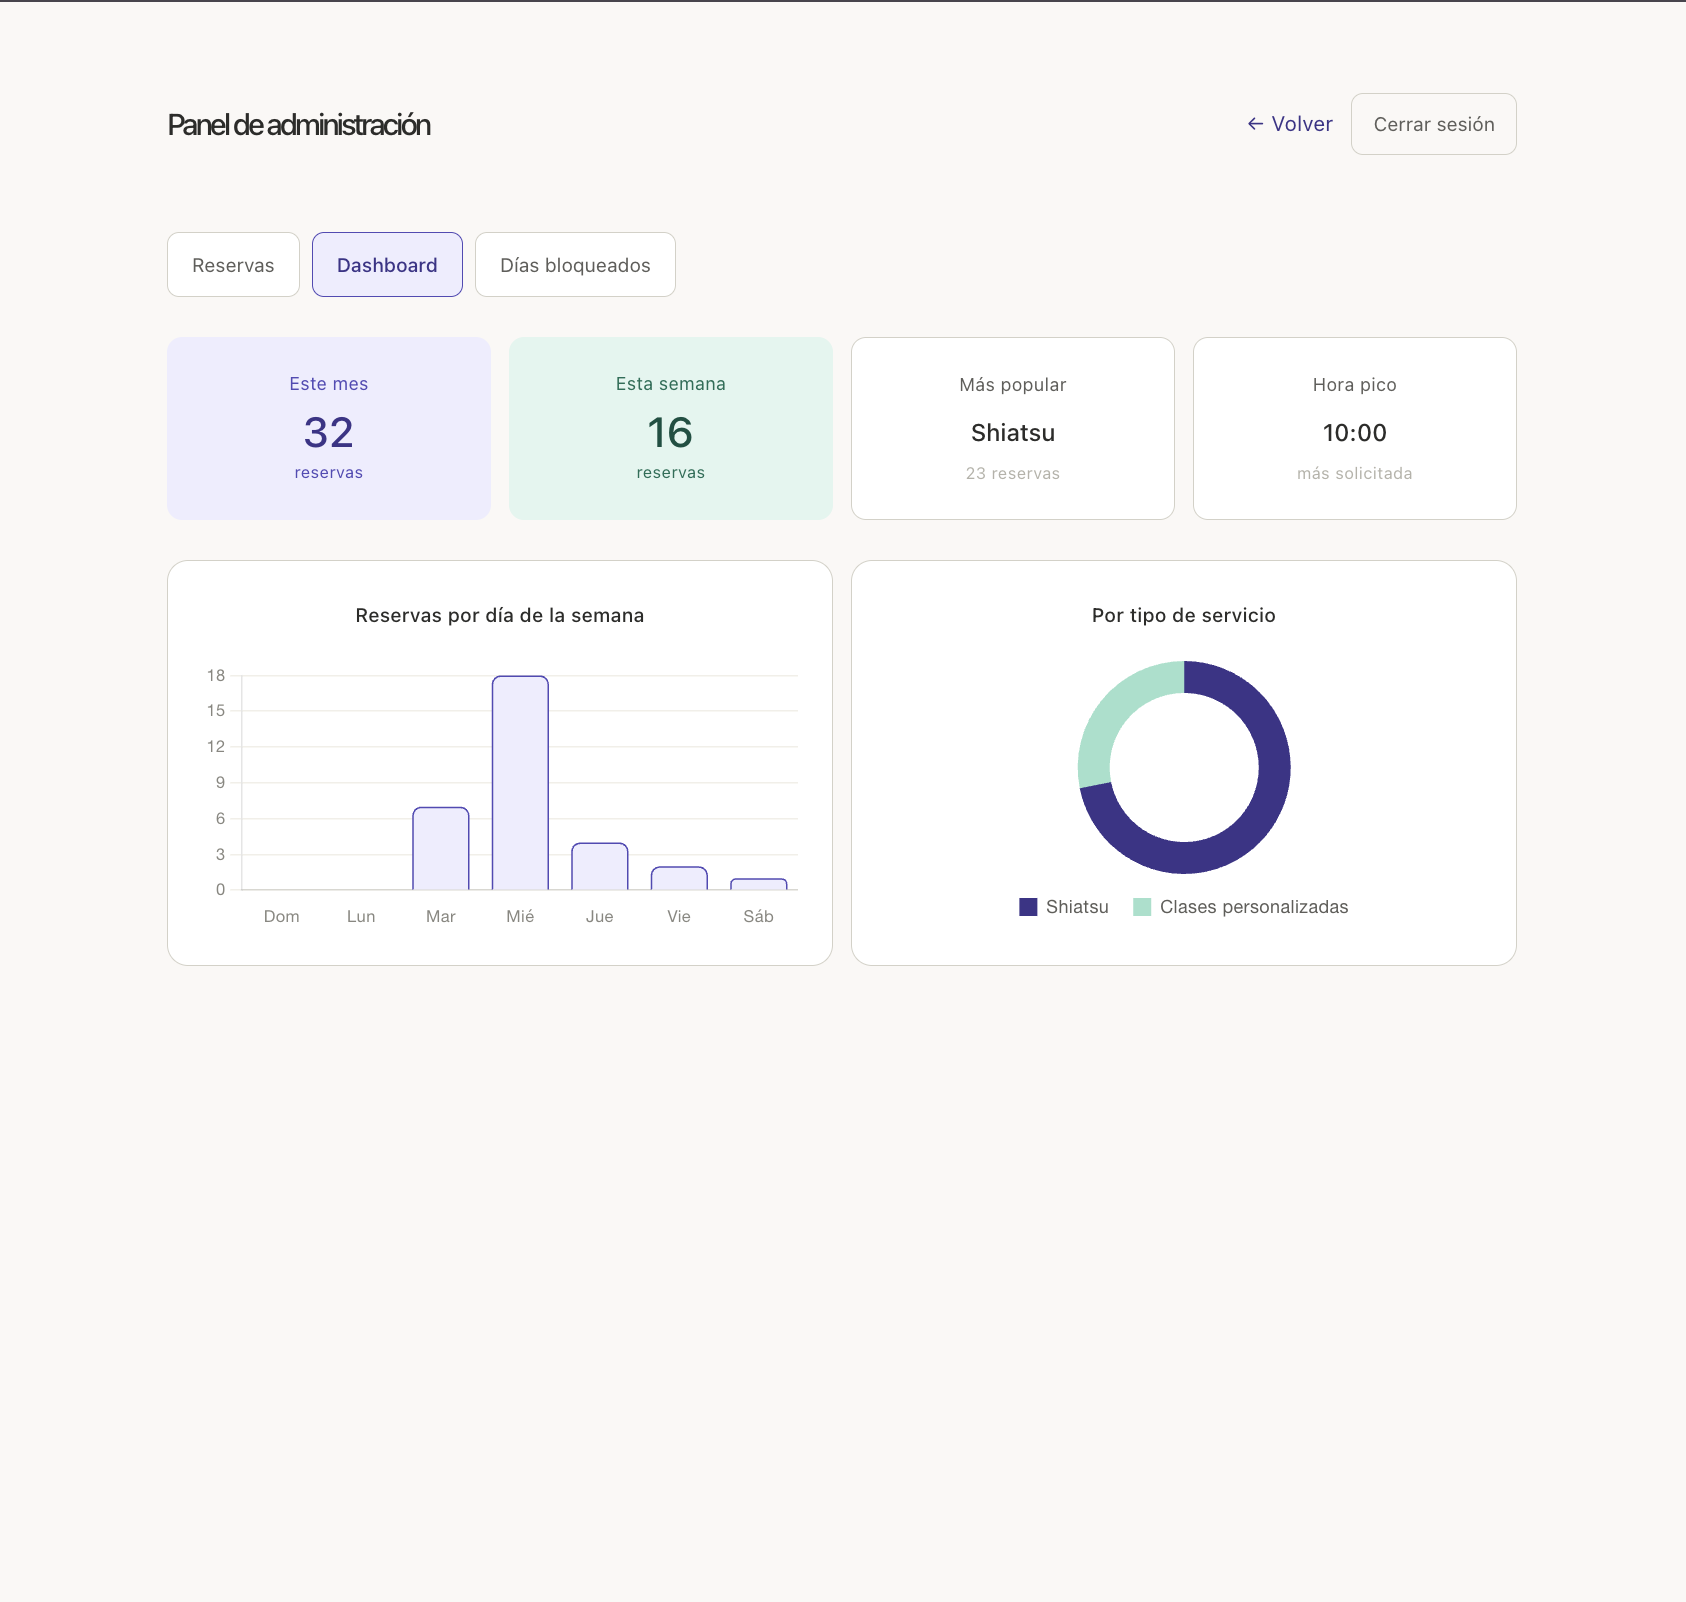The height and width of the screenshot is (1602, 1686).
Task: Click the Cerrar sesión button
Action: coord(1433,124)
